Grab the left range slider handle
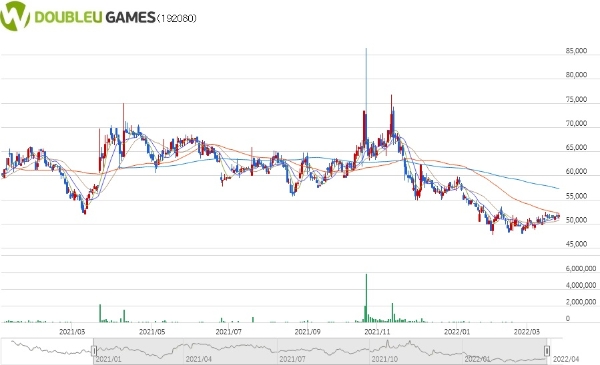Image resolution: width=600 pixels, height=365 pixels. pos(94,350)
